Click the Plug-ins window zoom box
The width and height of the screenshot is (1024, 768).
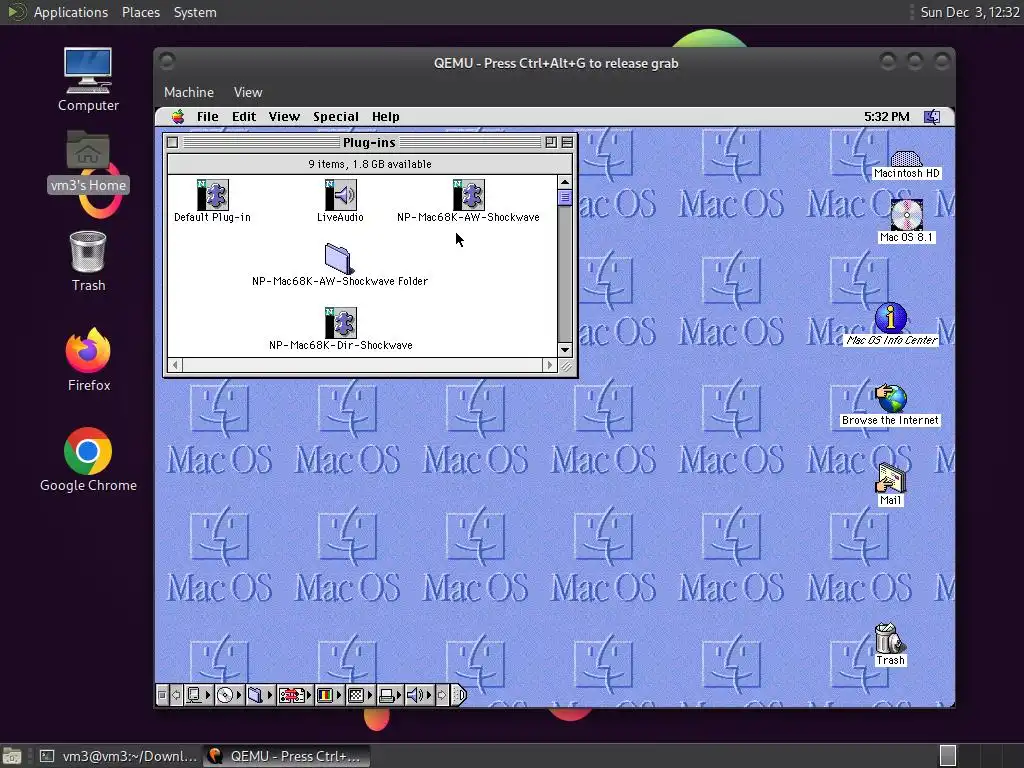551,142
